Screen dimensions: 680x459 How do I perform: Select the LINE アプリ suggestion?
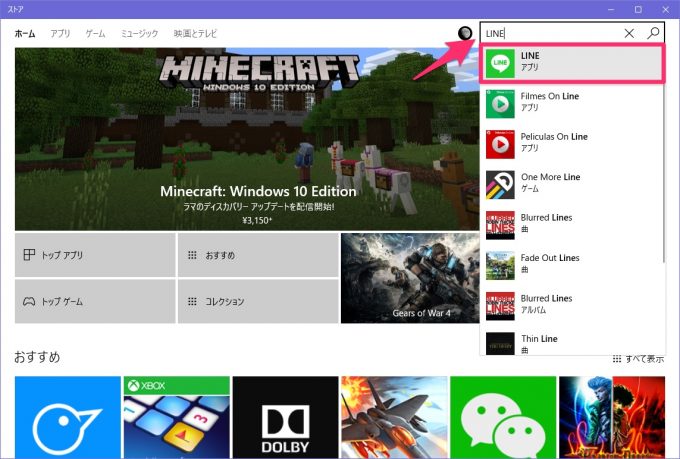[x=572, y=63]
